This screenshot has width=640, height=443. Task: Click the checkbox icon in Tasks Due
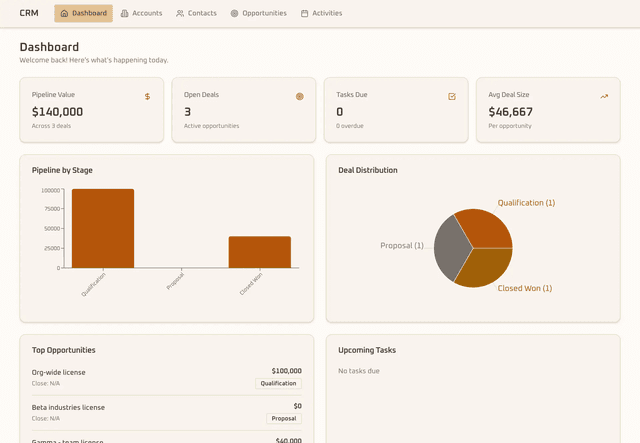[x=452, y=97]
